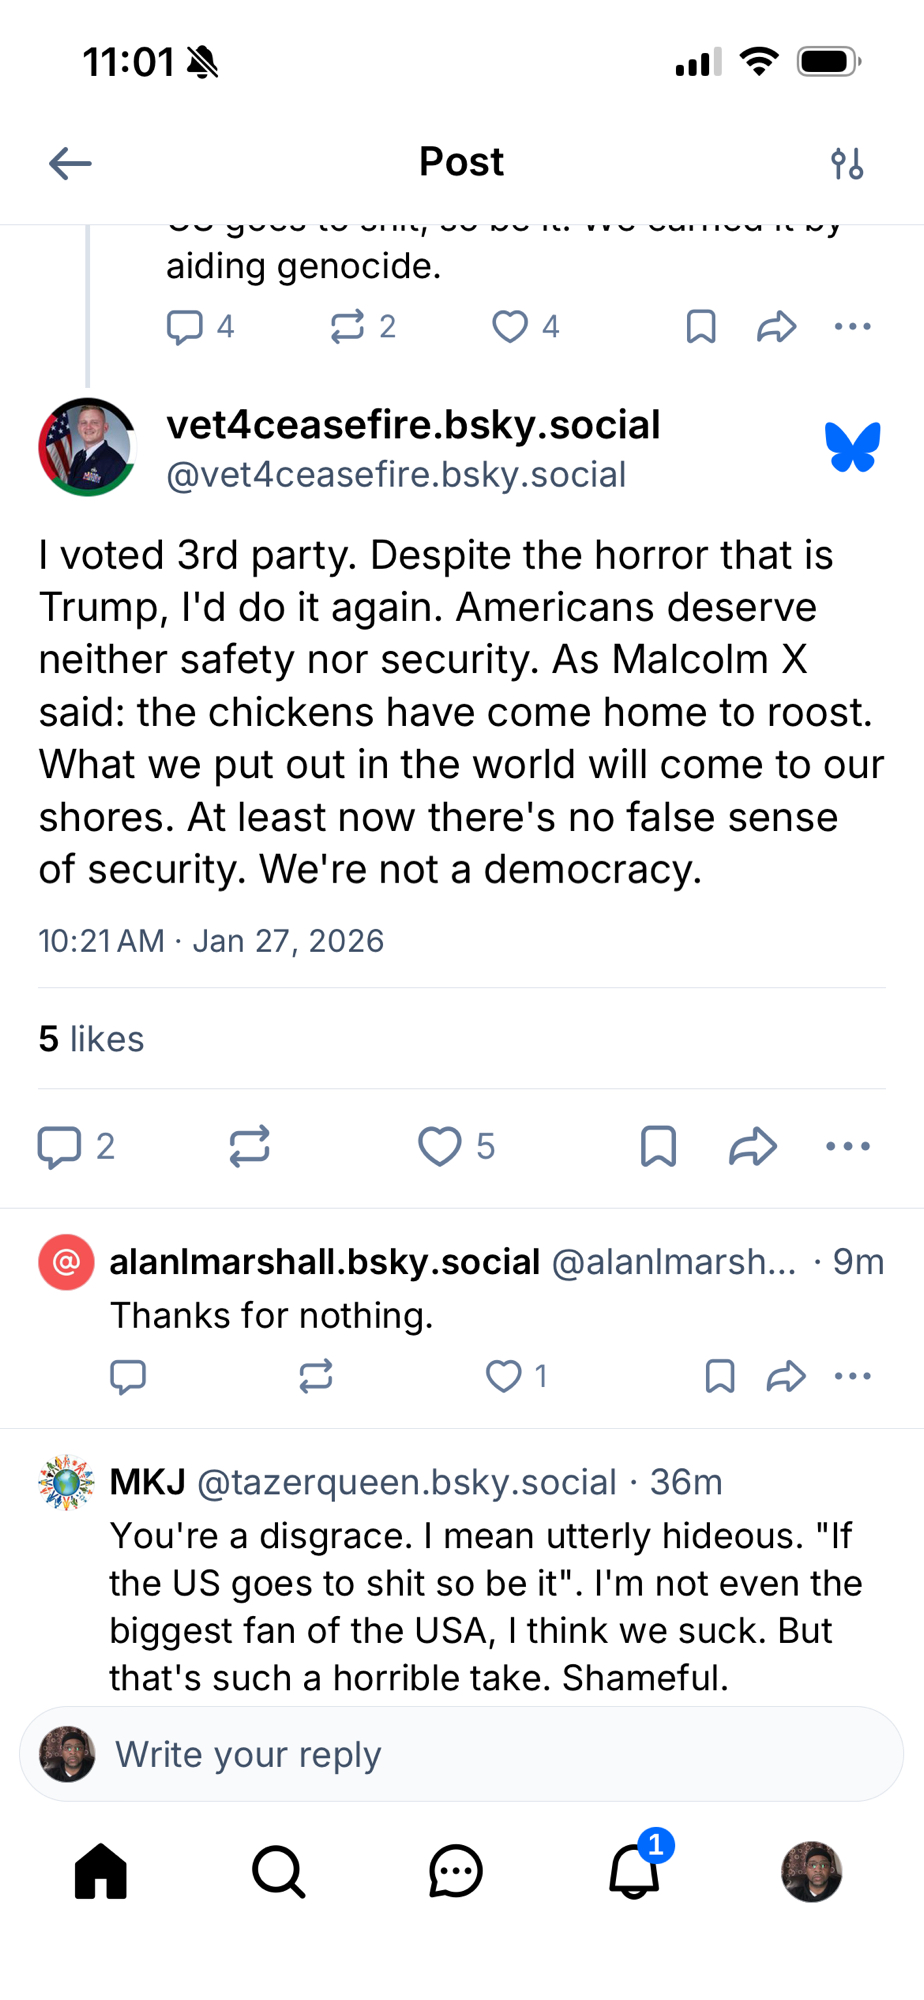This screenshot has height=2000, width=924.
Task: Like the main vet4ceasefire post
Action: (x=440, y=1146)
